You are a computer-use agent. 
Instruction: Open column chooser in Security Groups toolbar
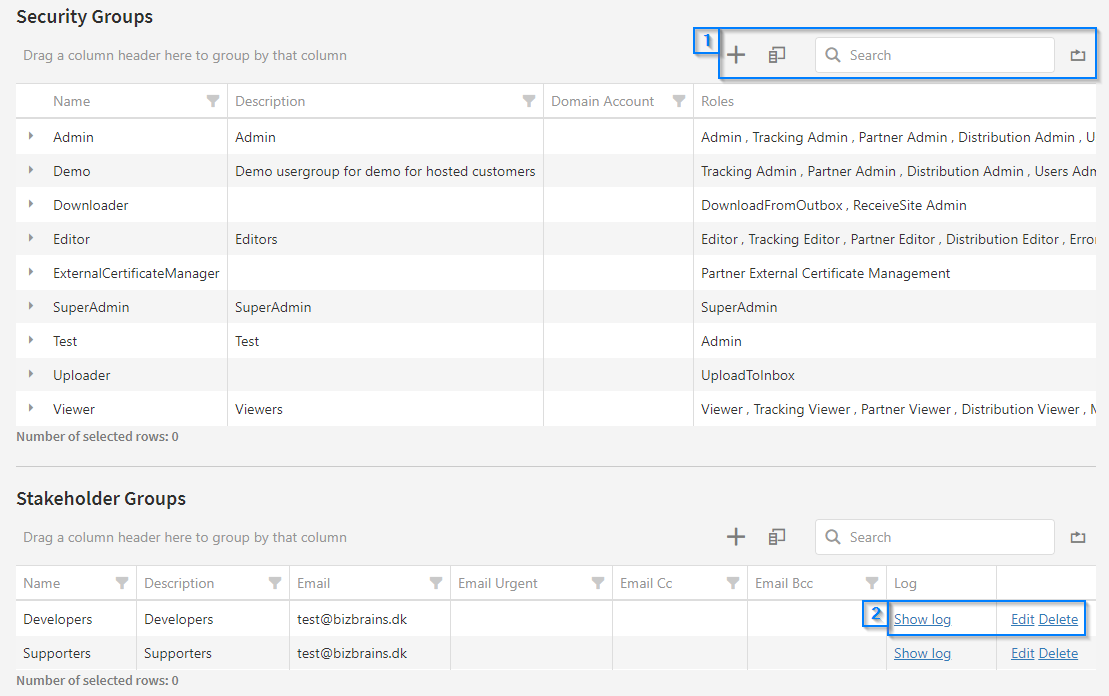click(777, 55)
